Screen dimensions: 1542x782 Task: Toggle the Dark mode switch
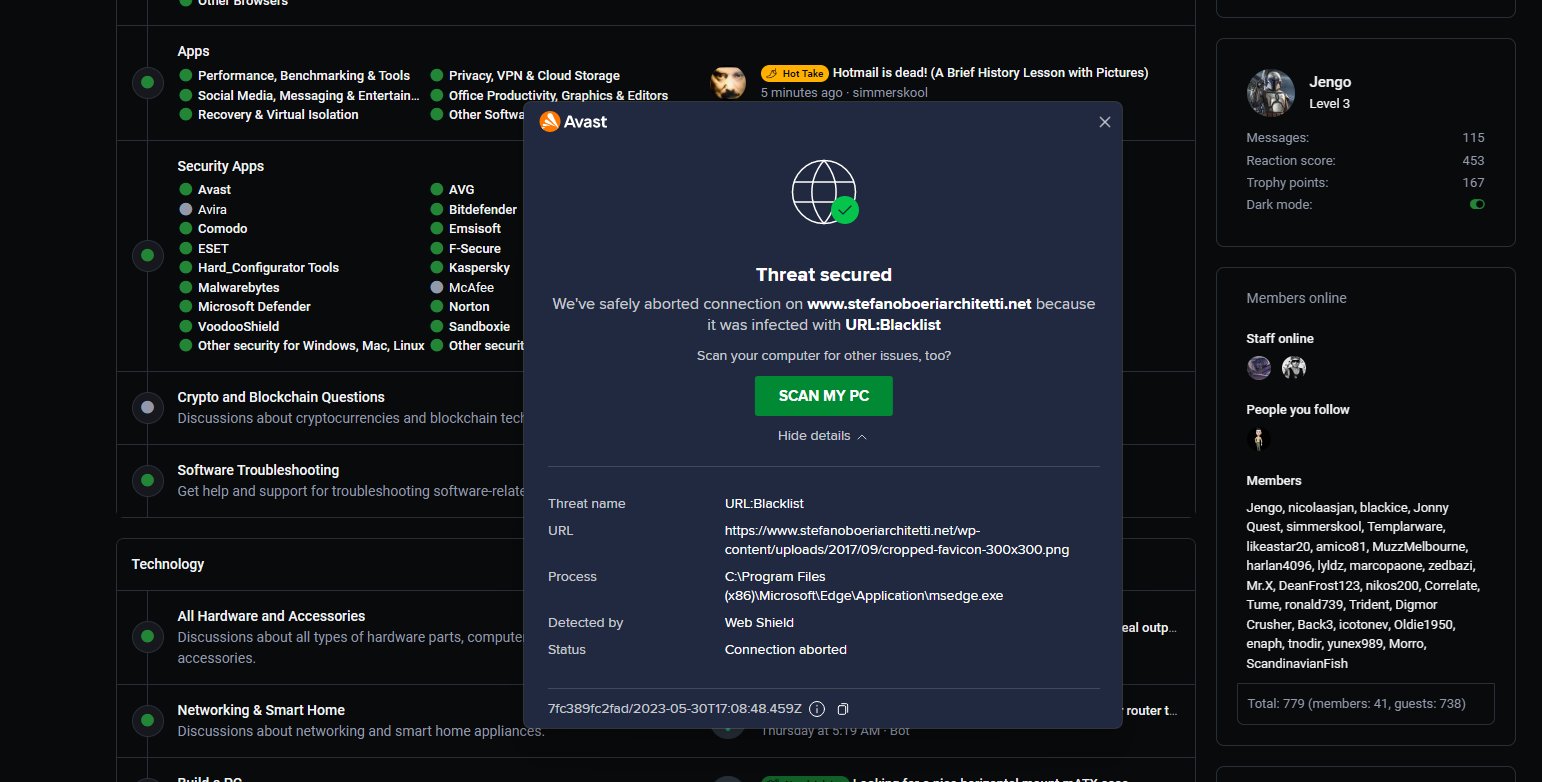point(1477,204)
